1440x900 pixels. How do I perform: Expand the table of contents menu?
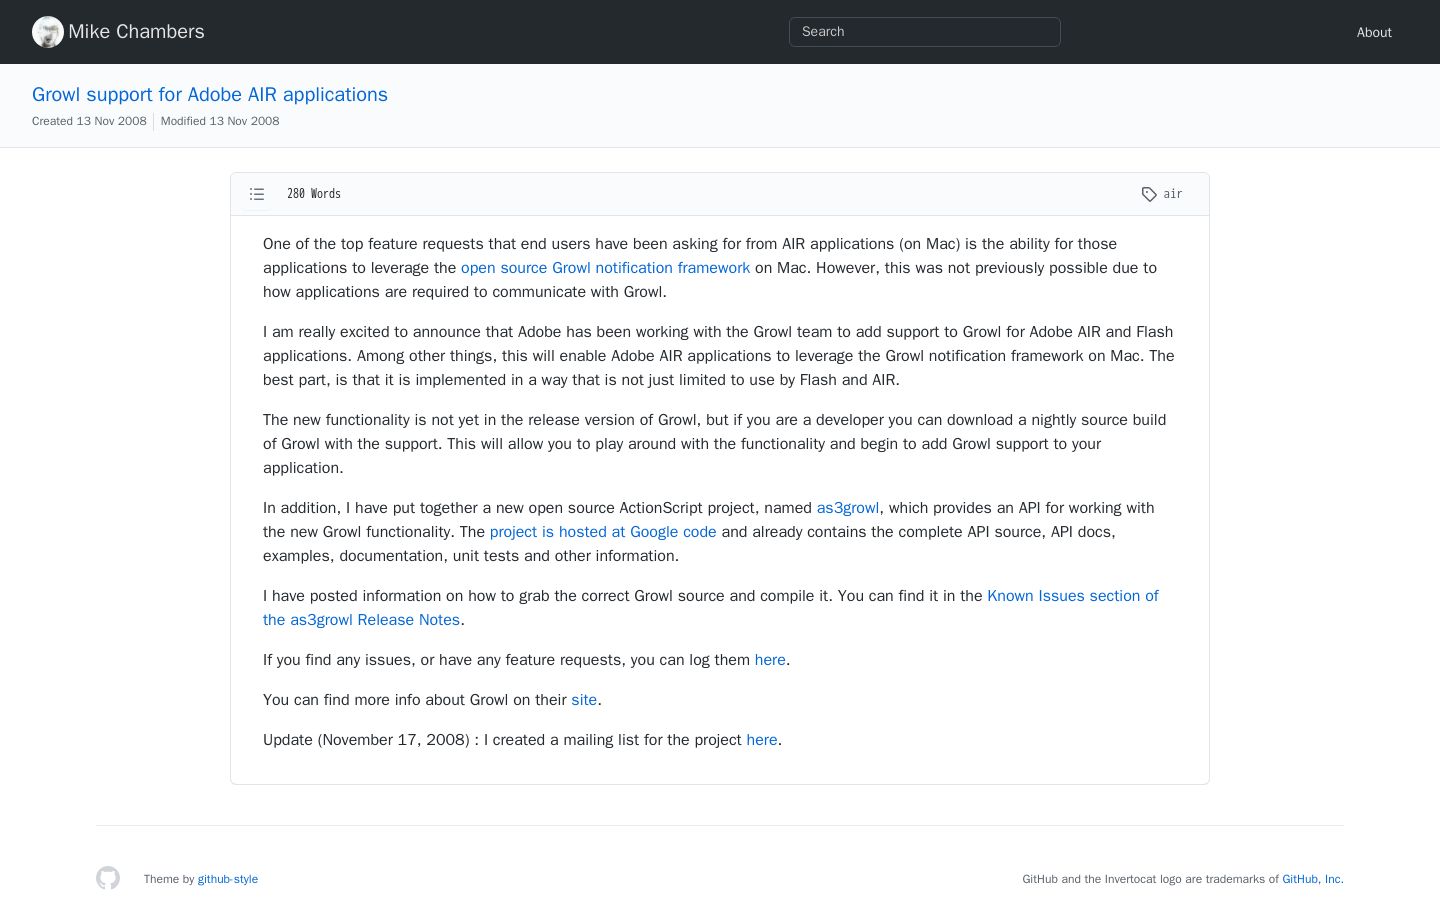(257, 194)
